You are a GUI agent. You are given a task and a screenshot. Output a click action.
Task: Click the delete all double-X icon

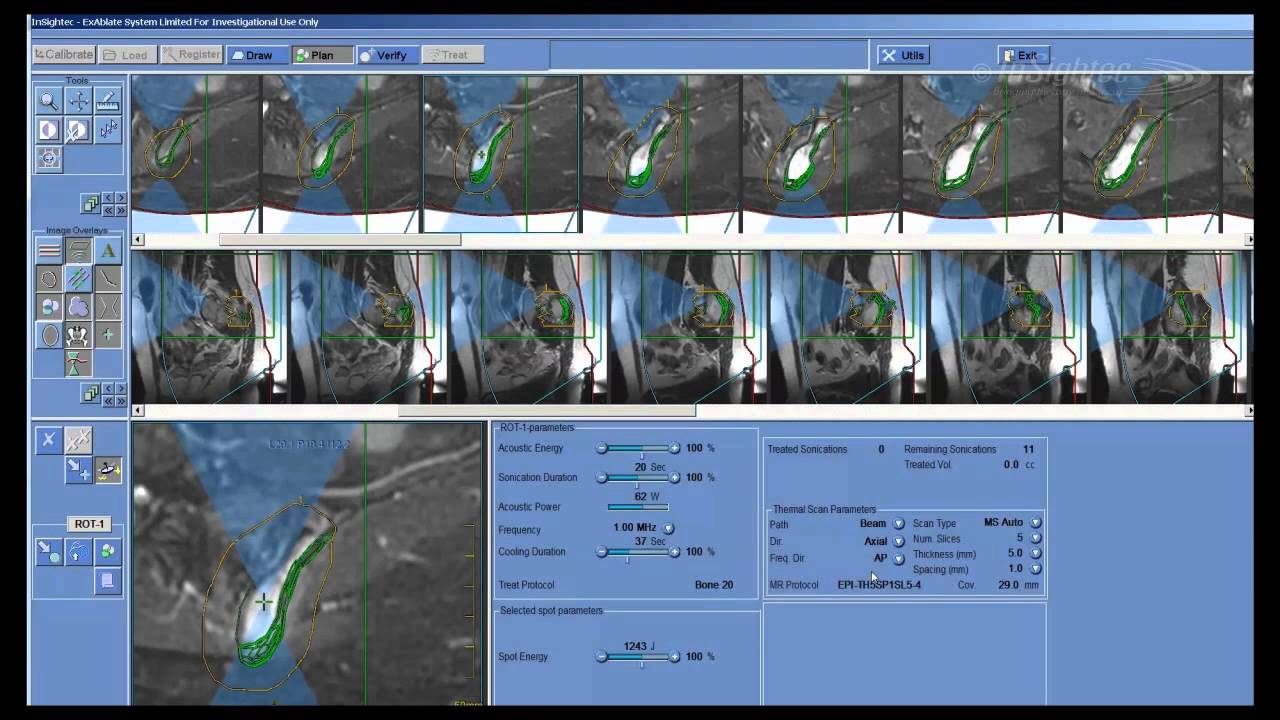click(x=78, y=440)
